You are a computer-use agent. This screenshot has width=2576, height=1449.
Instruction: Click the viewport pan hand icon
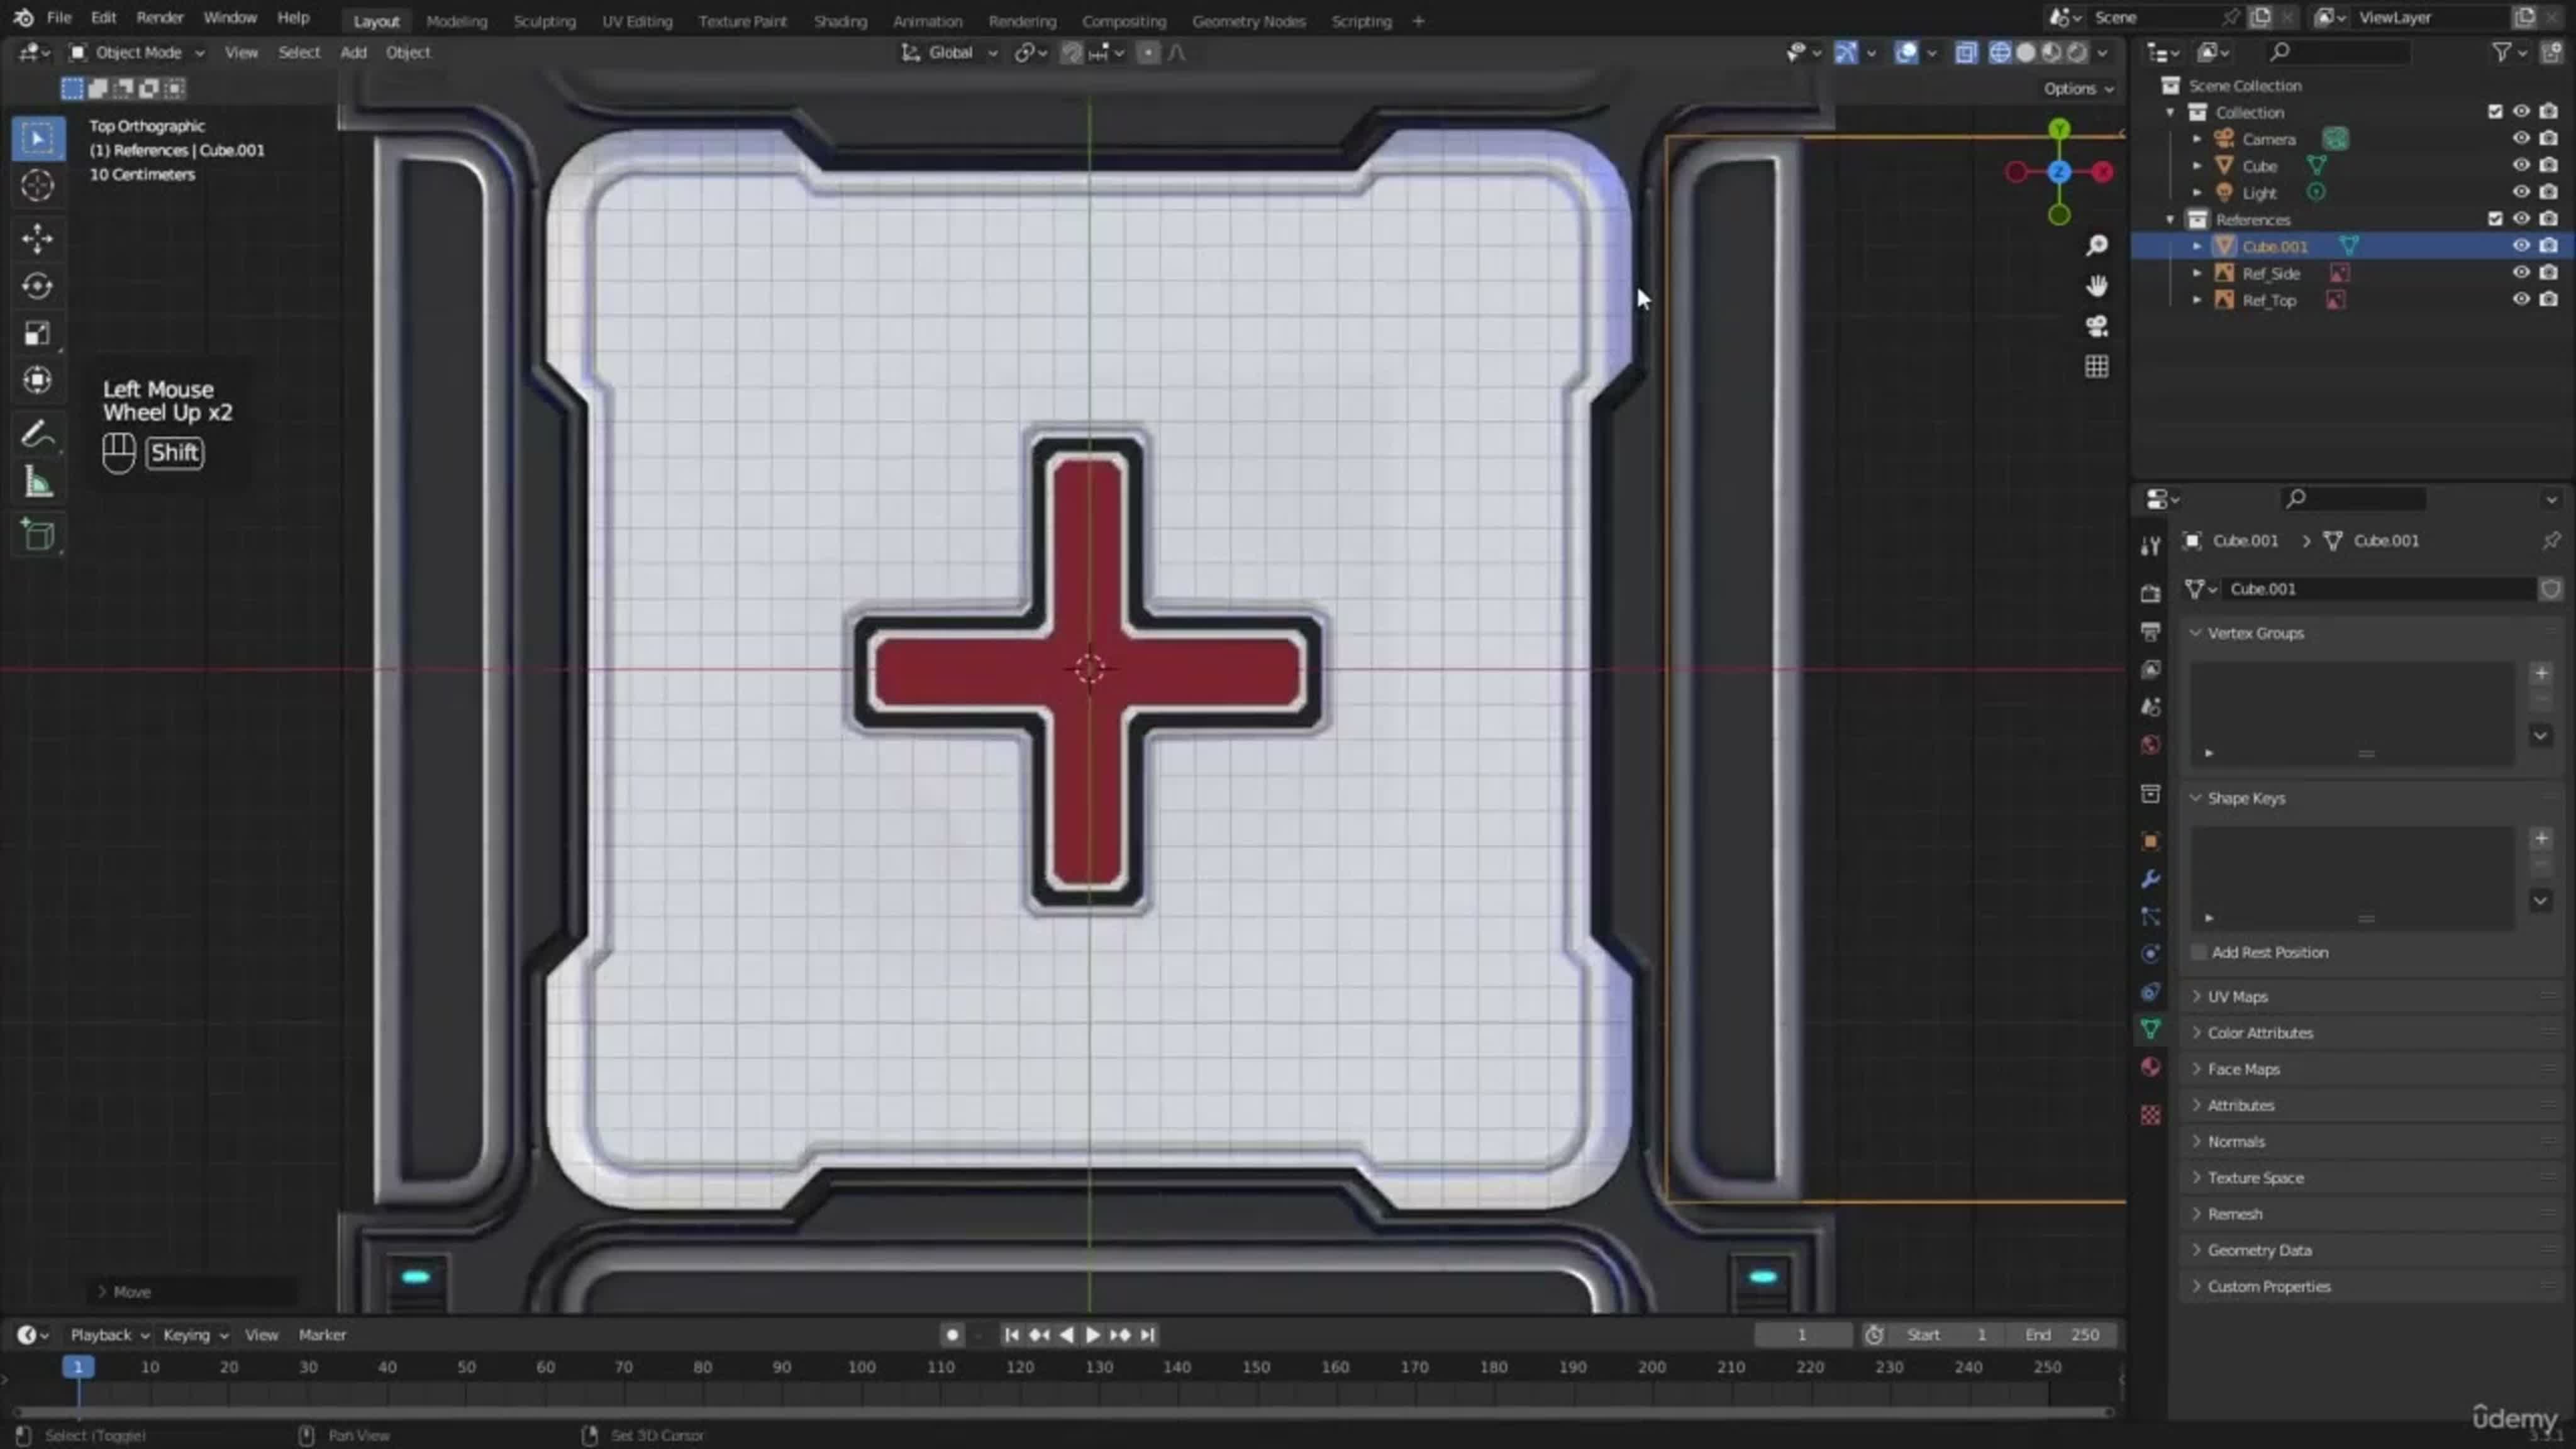[2097, 286]
